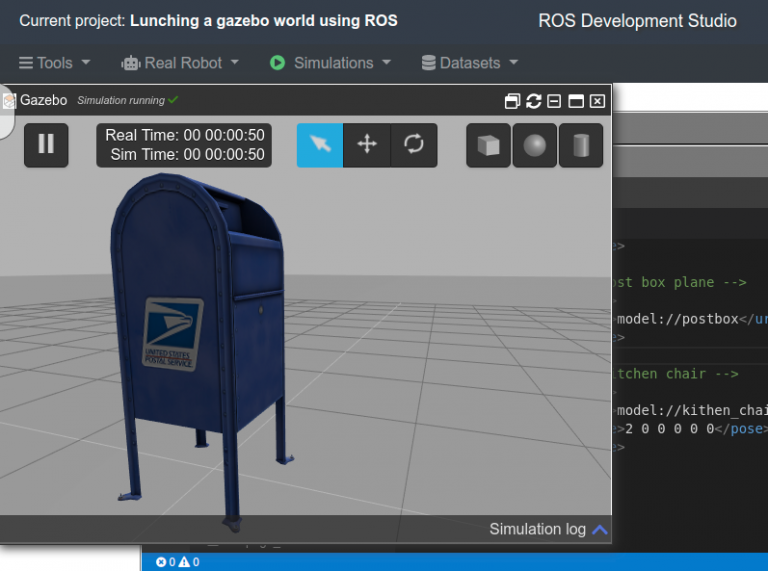Image resolution: width=768 pixels, height=571 pixels.
Task: Reload the Gazebo window
Action: pos(533,101)
